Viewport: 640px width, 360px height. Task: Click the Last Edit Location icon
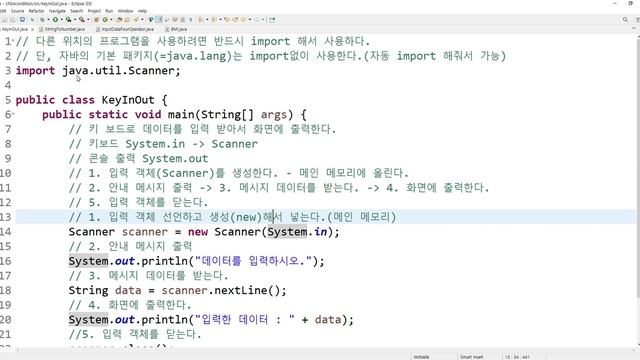tap(227, 20)
